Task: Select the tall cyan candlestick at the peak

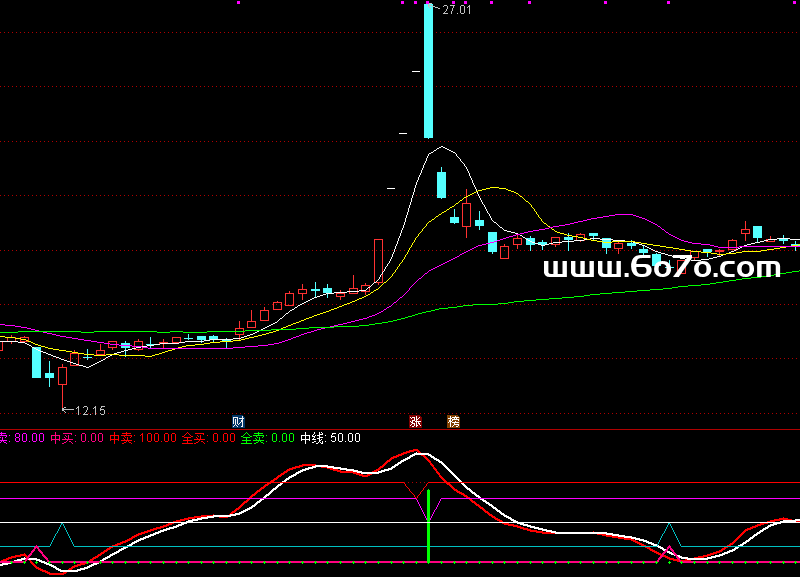Action: (429, 71)
